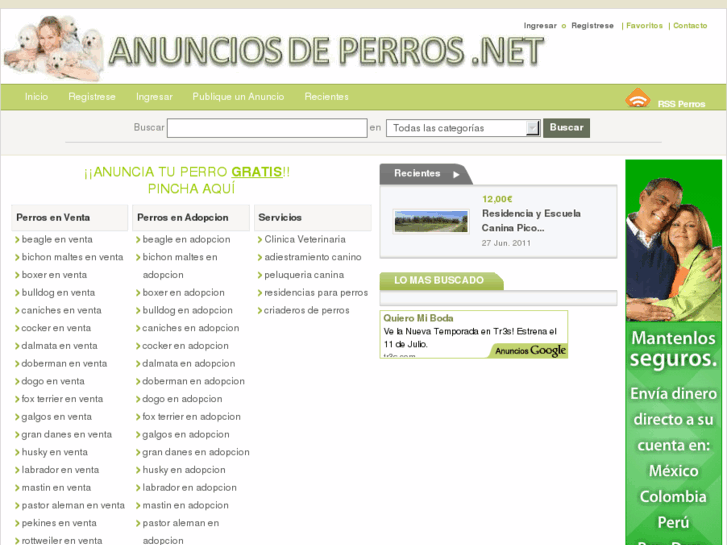727x545 pixels.
Task: Click the Quiero Mi Boda ad link
Action: [x=418, y=318]
